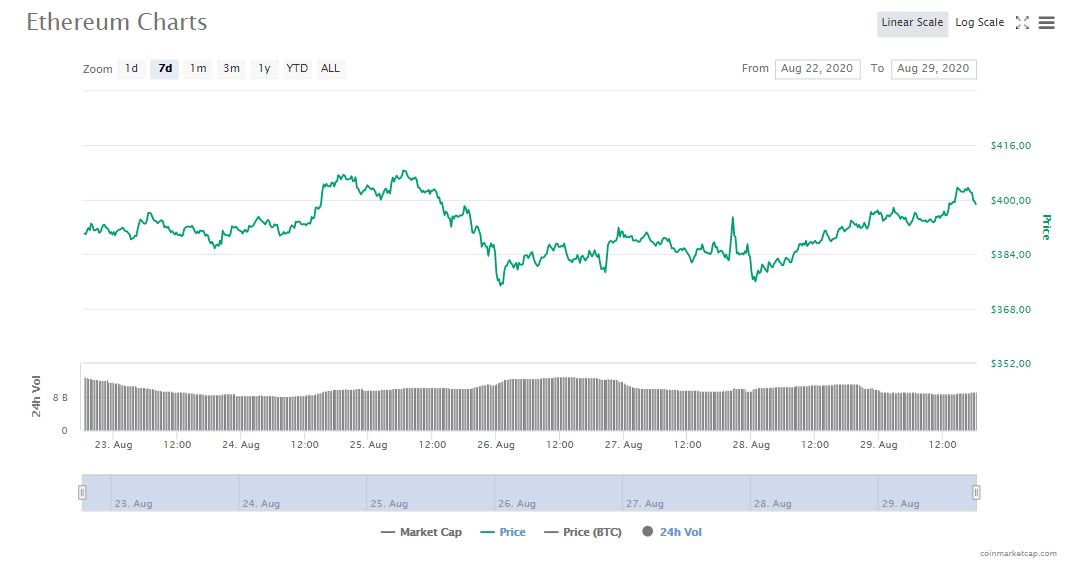Choose the 1y zoom range
This screenshot has height=577, width=1076.
click(264, 69)
